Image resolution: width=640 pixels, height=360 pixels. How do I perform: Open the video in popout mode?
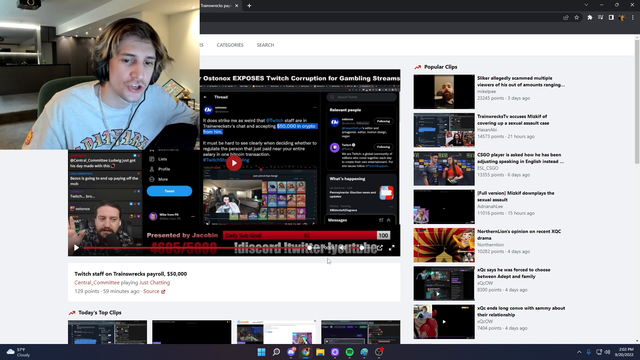pos(380,248)
